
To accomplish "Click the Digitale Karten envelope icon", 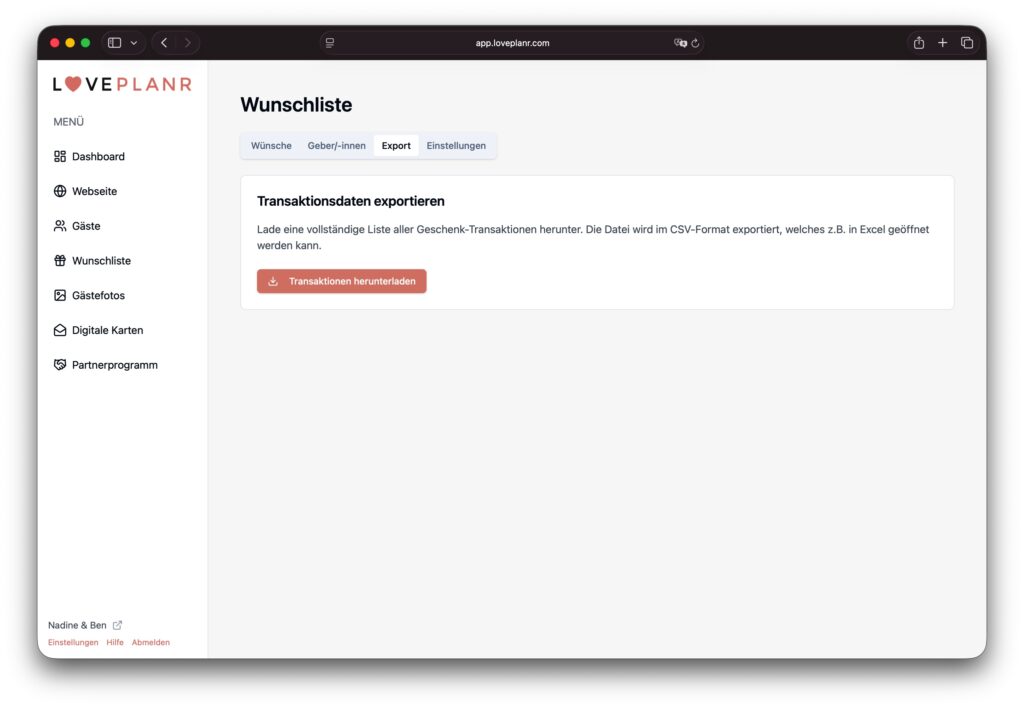I will (60, 330).
